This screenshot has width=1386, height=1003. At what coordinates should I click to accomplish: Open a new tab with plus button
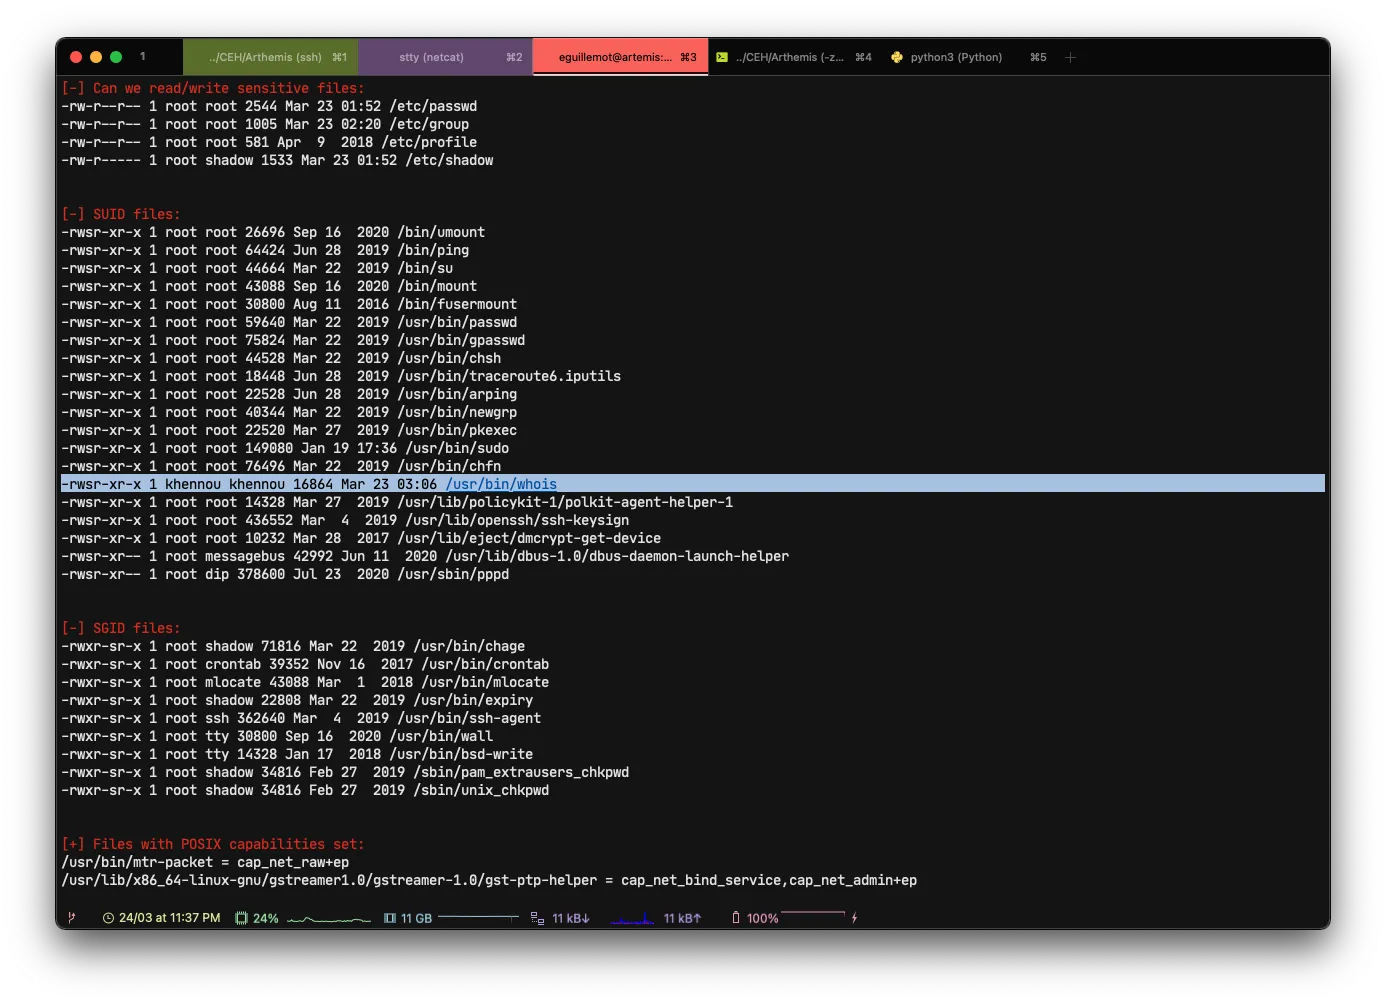[1070, 57]
